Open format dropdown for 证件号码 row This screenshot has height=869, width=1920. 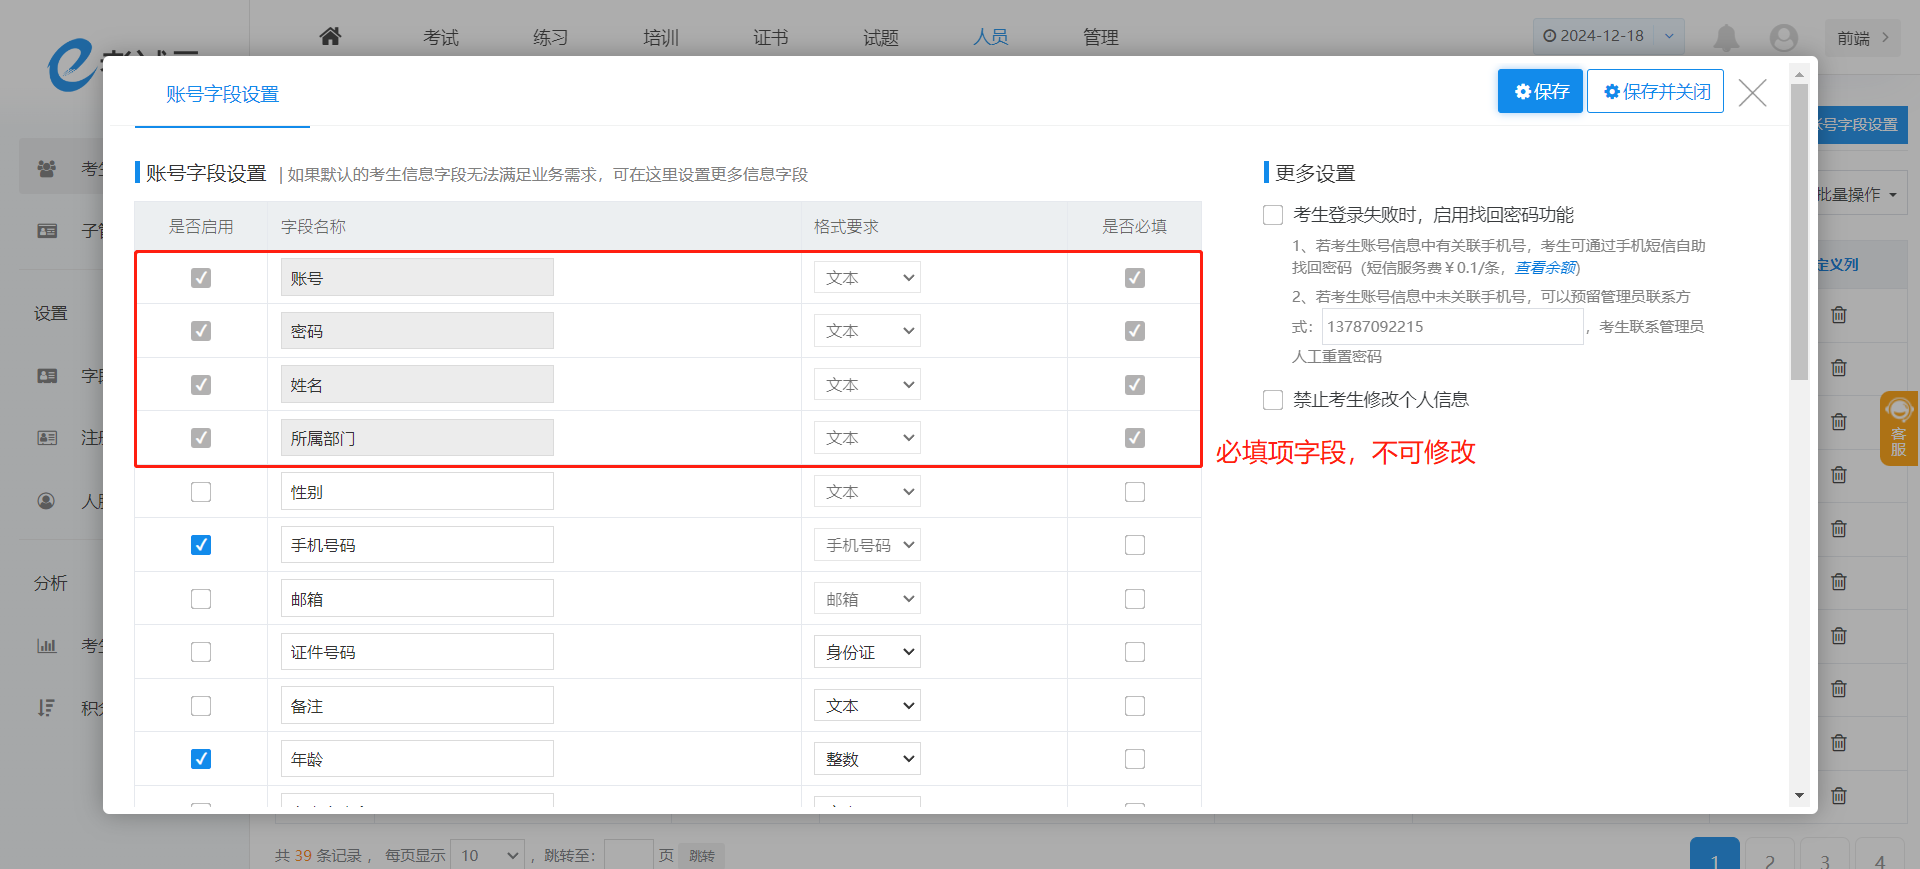[x=867, y=652]
